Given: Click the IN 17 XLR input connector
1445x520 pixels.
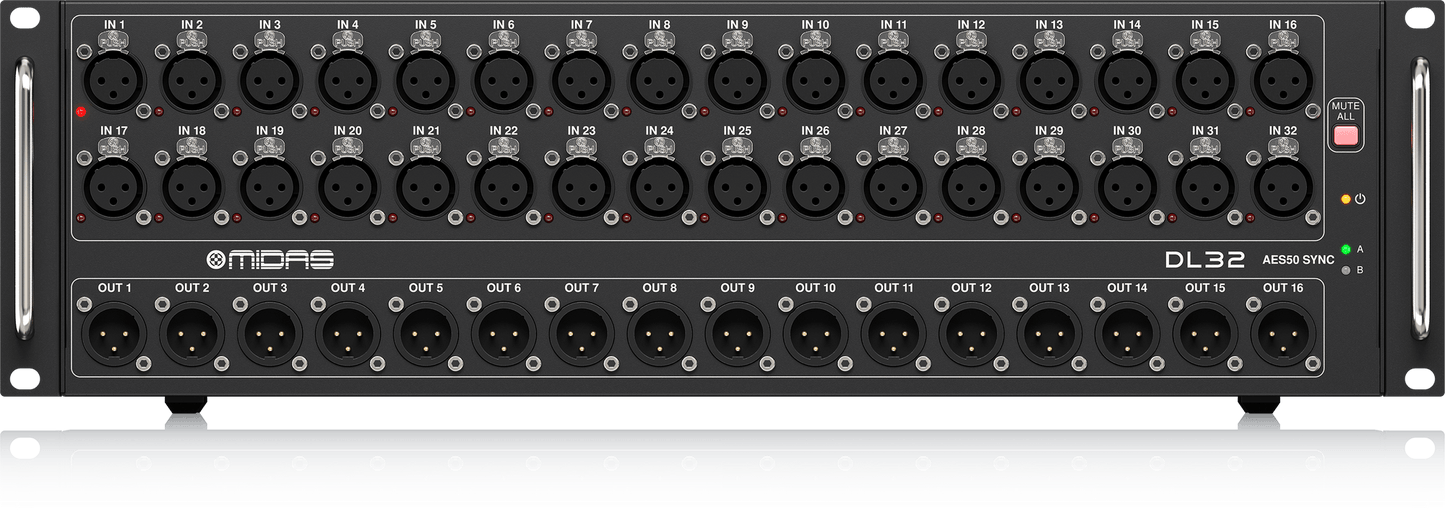Looking at the screenshot, I should pyautogui.click(x=115, y=187).
